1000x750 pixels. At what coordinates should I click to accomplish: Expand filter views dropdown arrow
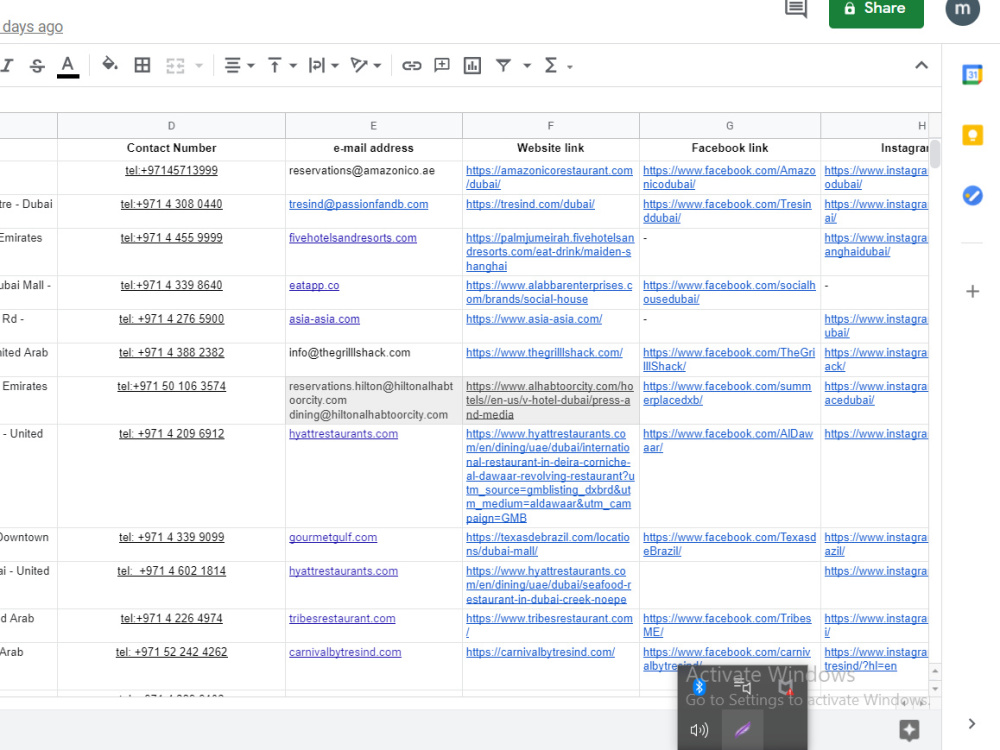527,65
